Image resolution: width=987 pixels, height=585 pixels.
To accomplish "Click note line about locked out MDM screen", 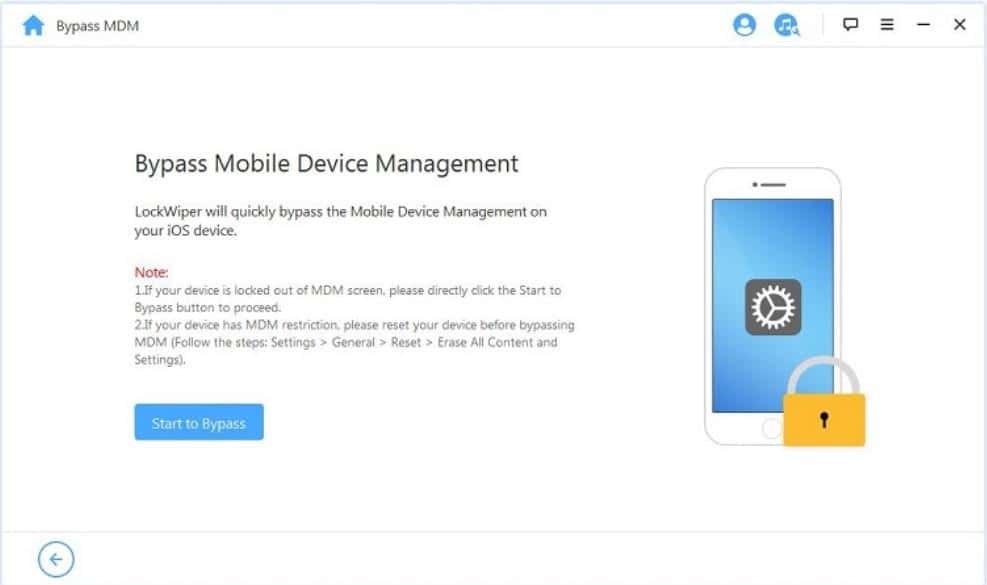I will 347,299.
